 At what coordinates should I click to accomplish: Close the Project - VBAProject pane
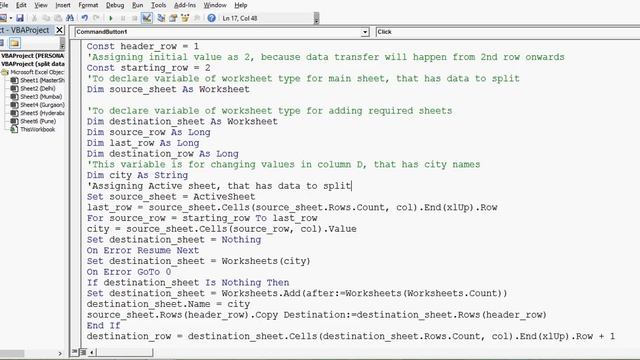(x=60, y=30)
